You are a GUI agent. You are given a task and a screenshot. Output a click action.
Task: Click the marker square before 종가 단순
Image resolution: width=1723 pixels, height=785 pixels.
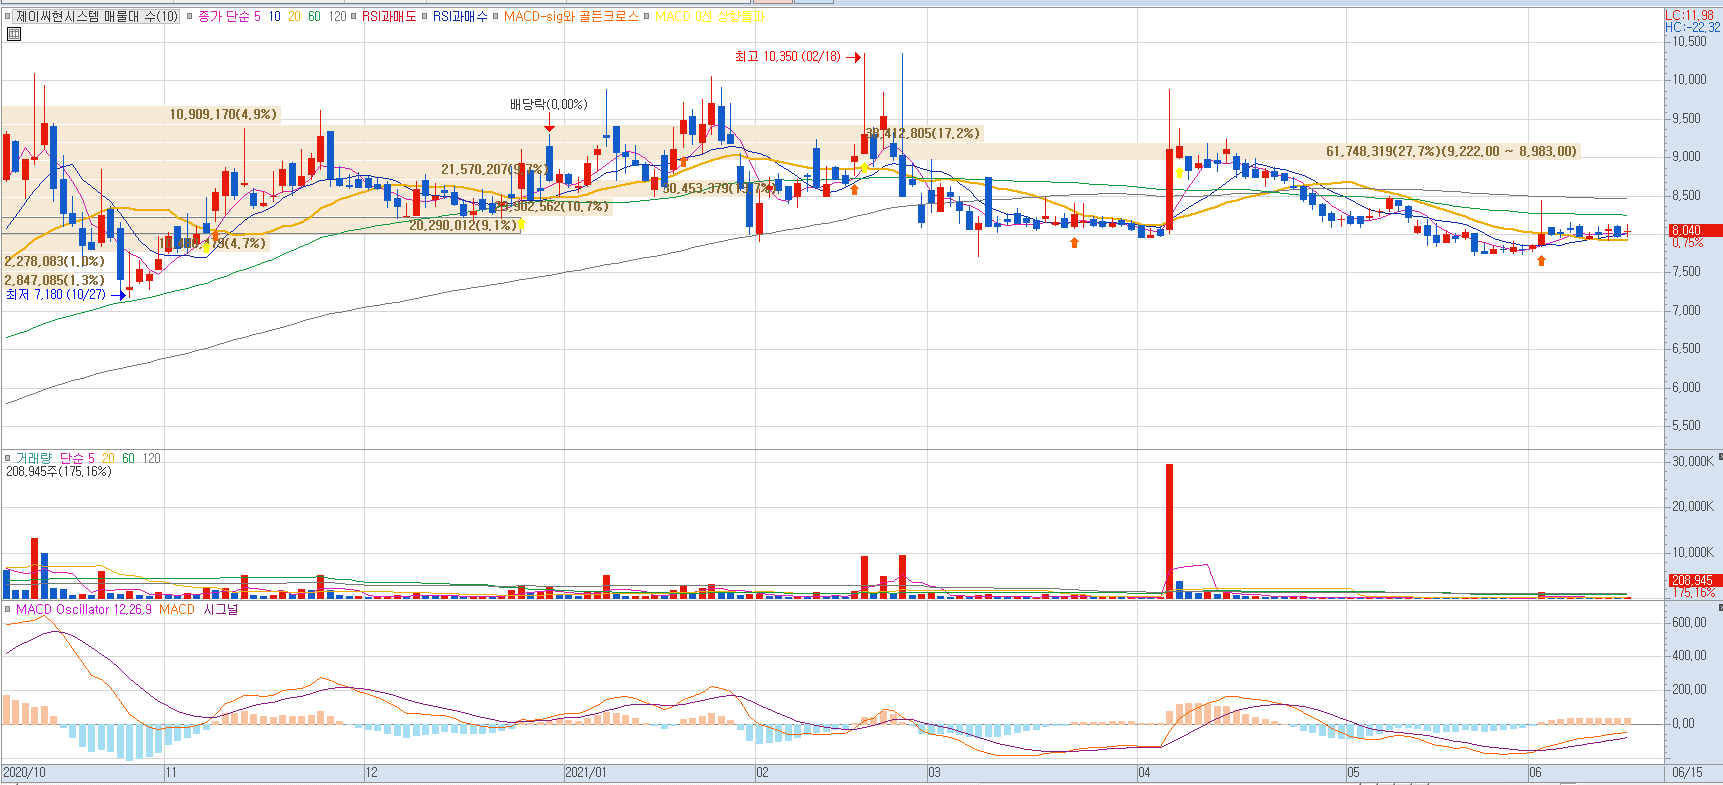pyautogui.click(x=189, y=16)
